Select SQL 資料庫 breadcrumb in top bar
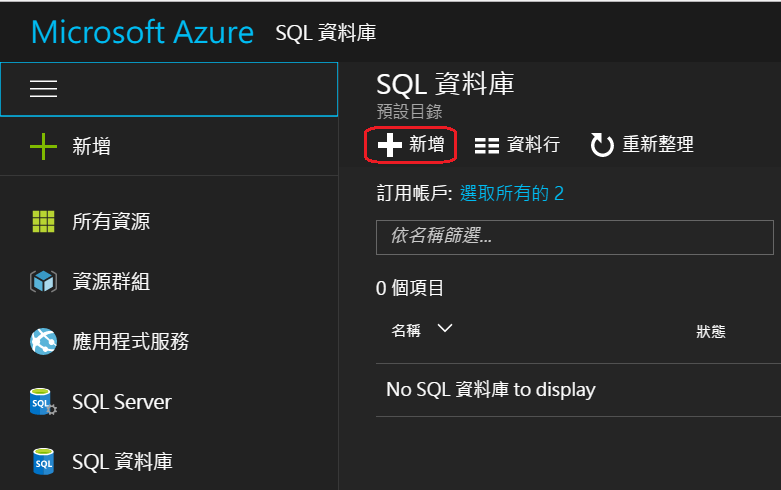The width and height of the screenshot is (781, 490). tap(326, 32)
